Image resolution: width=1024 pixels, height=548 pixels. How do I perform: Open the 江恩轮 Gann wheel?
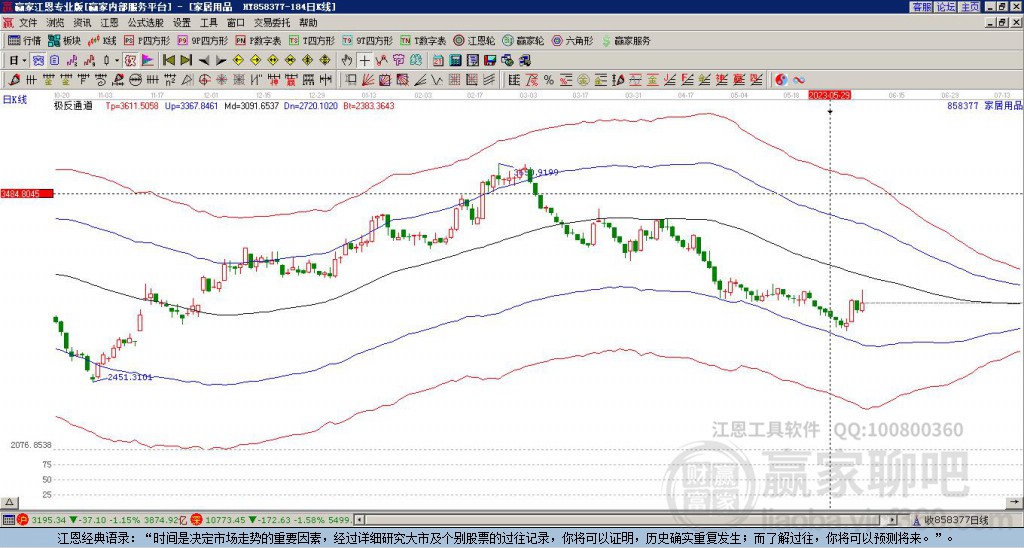474,40
